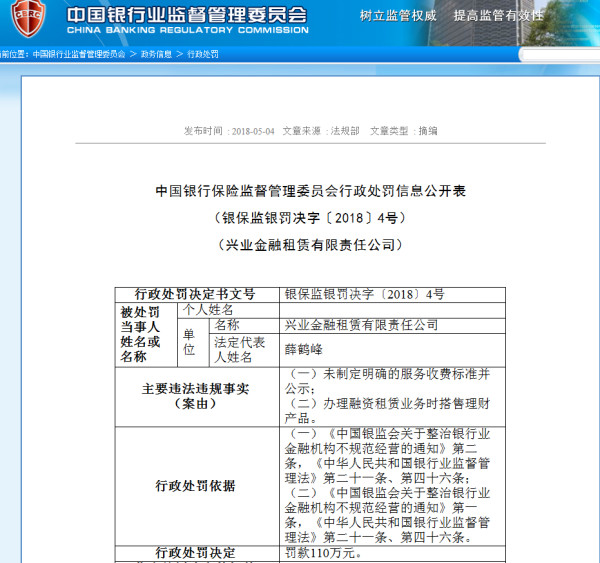This screenshot has width=600, height=563.
Task: Click basis item (一) citing 通知 第二条
Action: pyautogui.click(x=387, y=456)
